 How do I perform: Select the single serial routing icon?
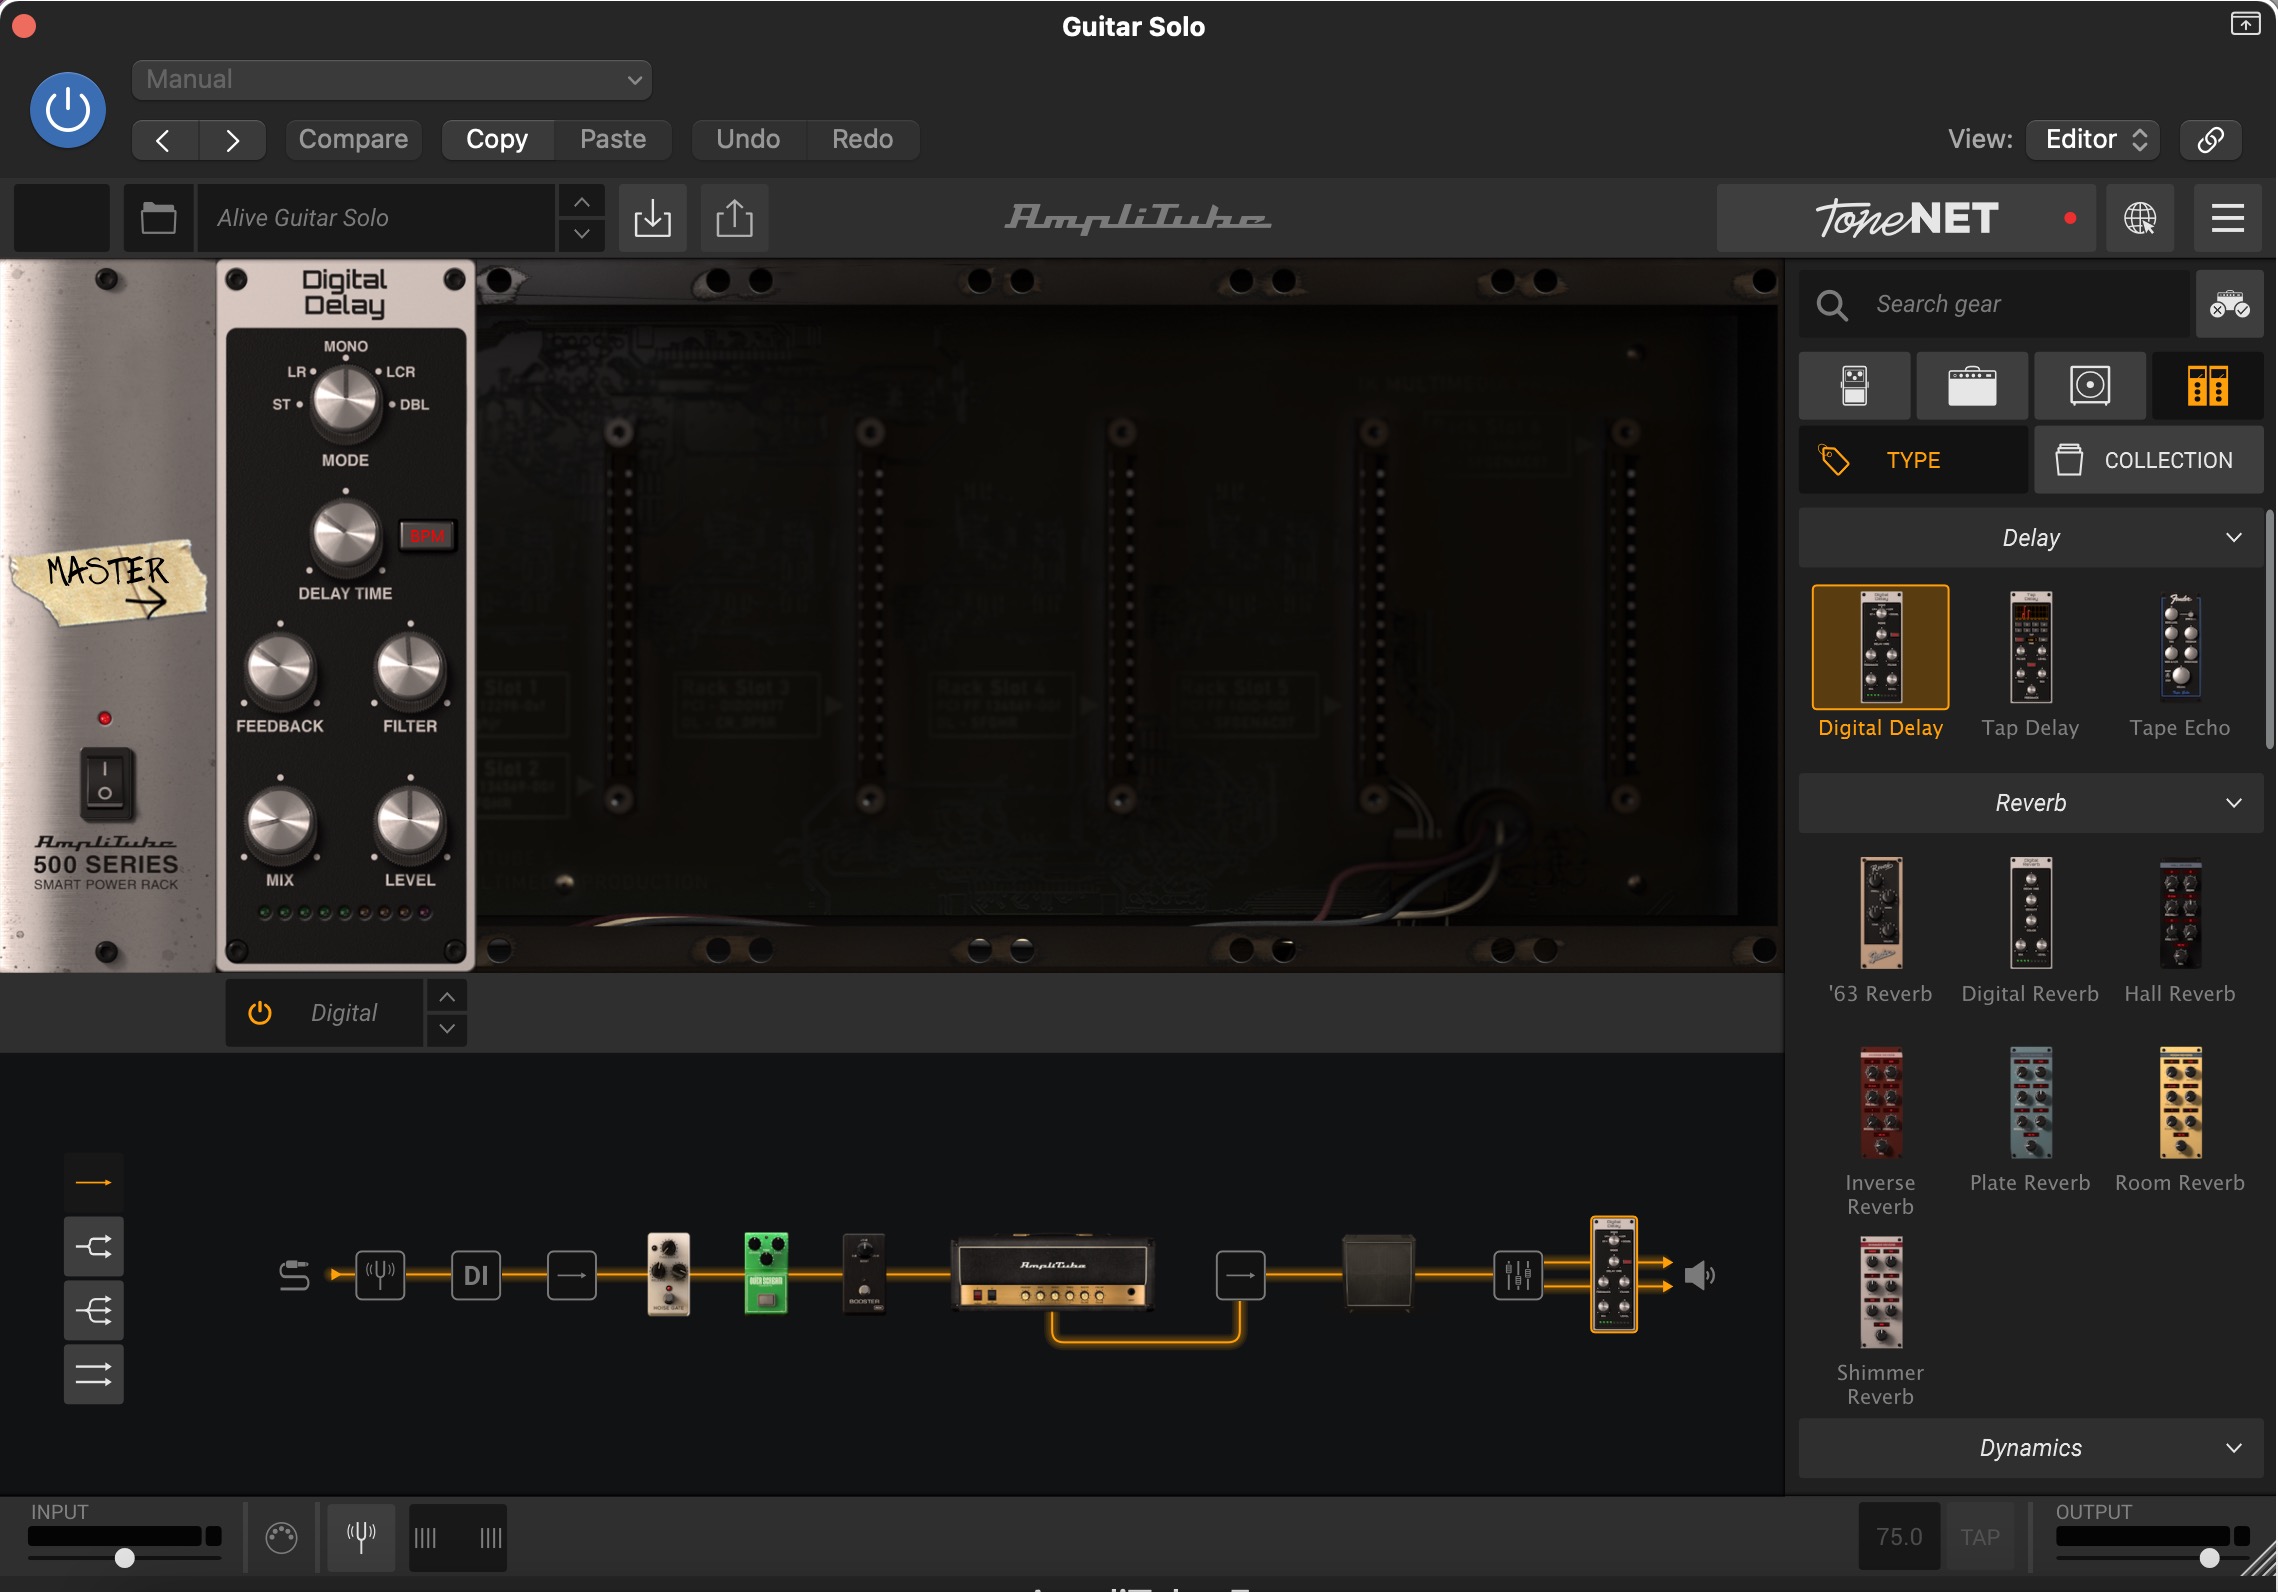[94, 1182]
